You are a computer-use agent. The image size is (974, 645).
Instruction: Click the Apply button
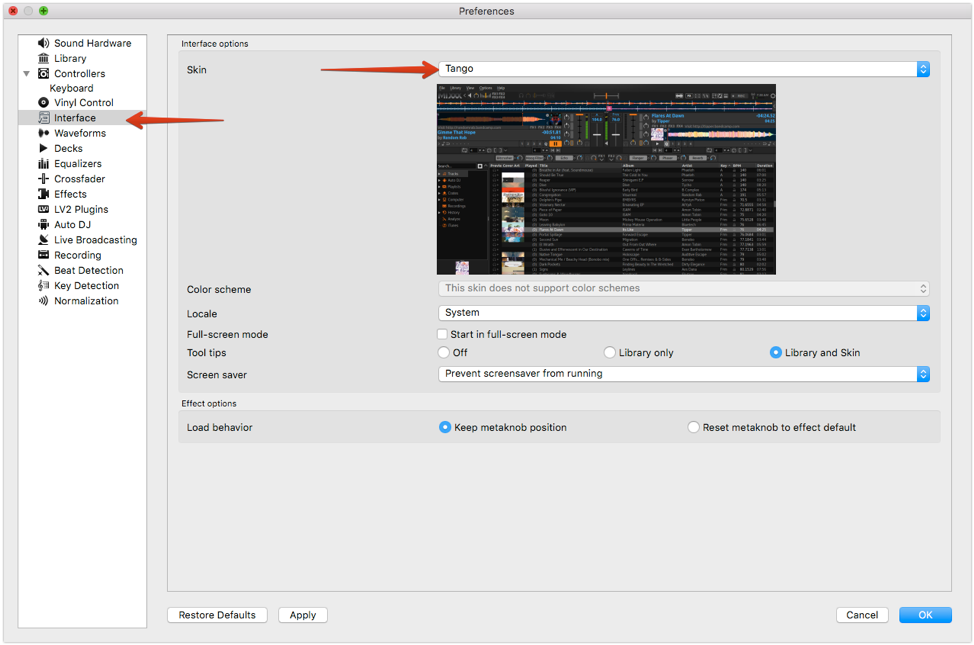click(x=303, y=615)
